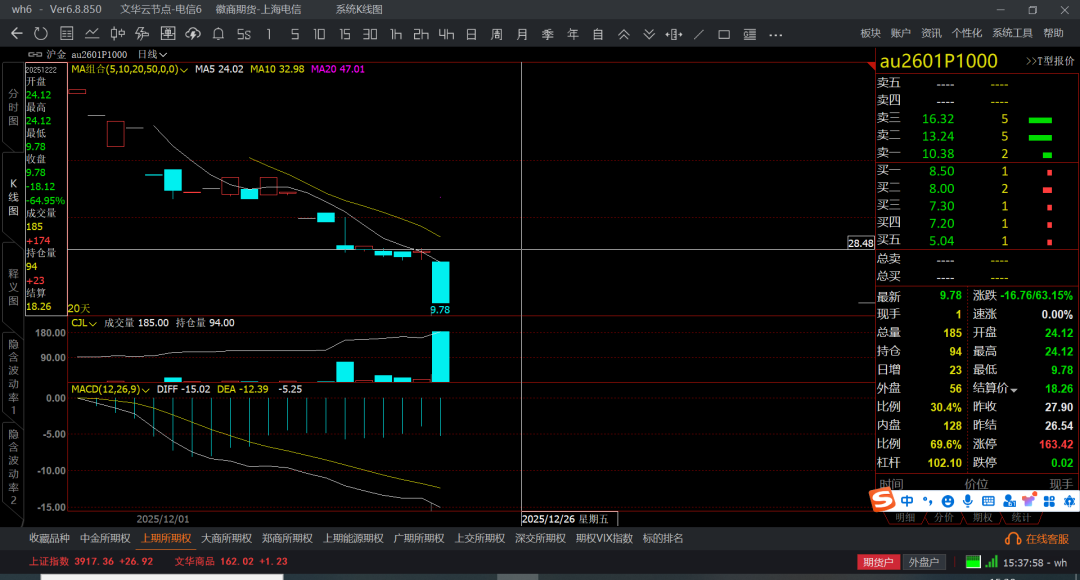
Task: Select the 季 quarterly period button
Action: 548,34
